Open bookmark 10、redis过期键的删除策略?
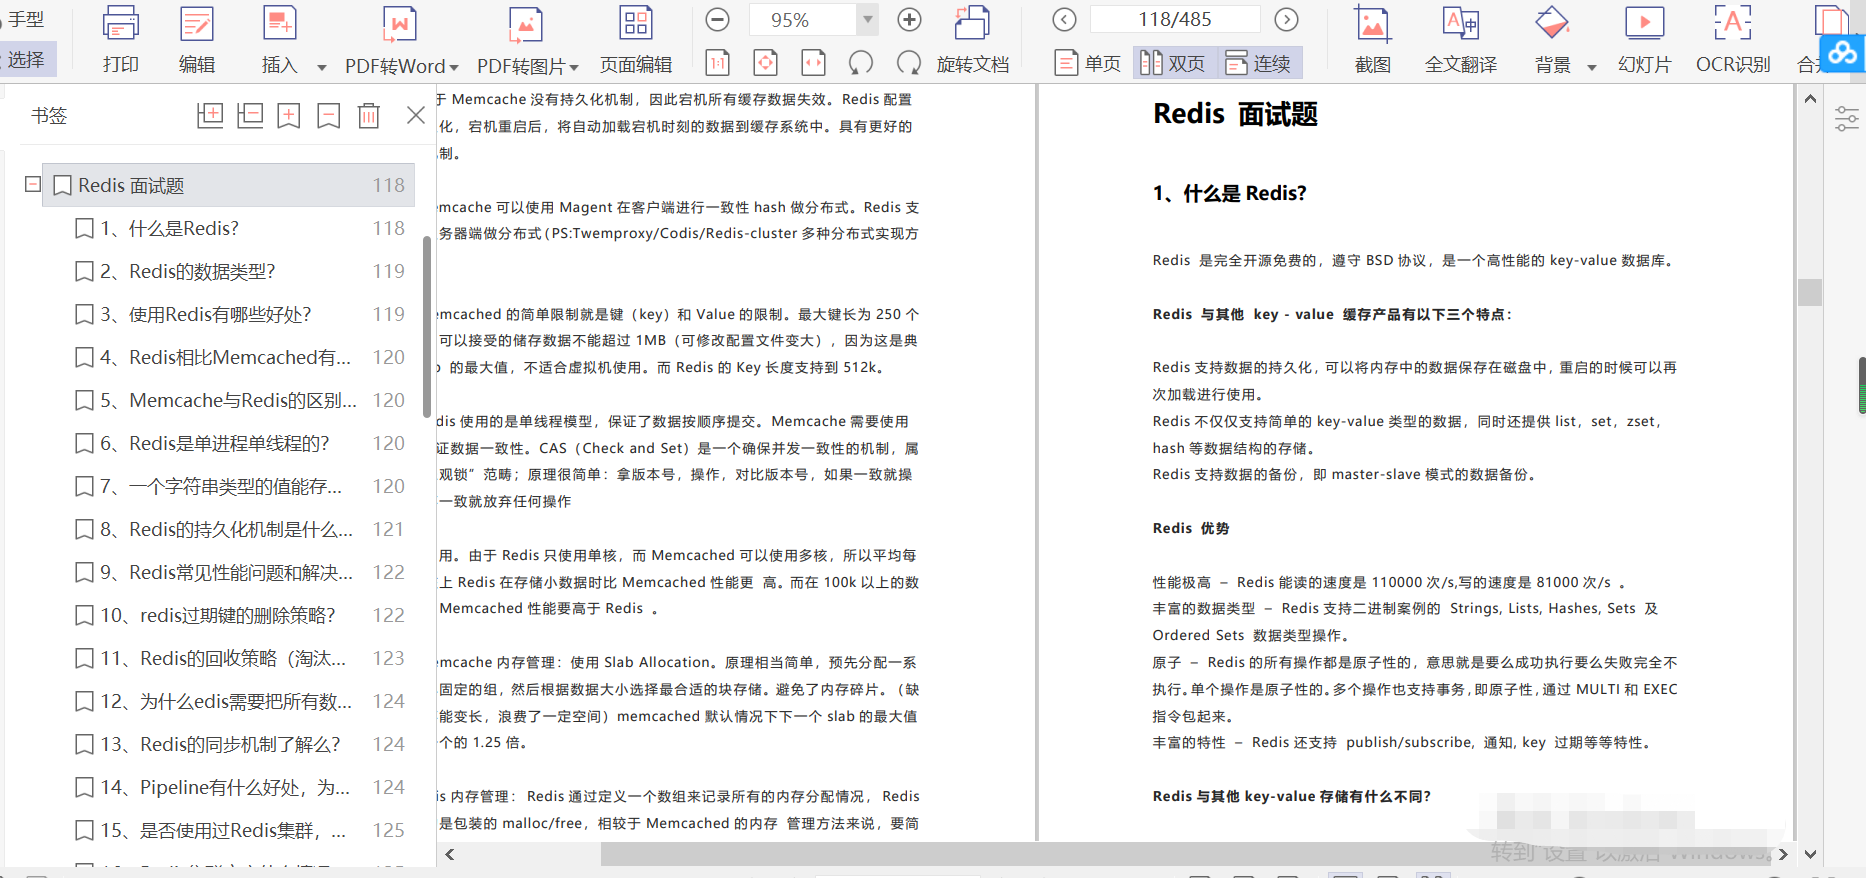 (240, 615)
